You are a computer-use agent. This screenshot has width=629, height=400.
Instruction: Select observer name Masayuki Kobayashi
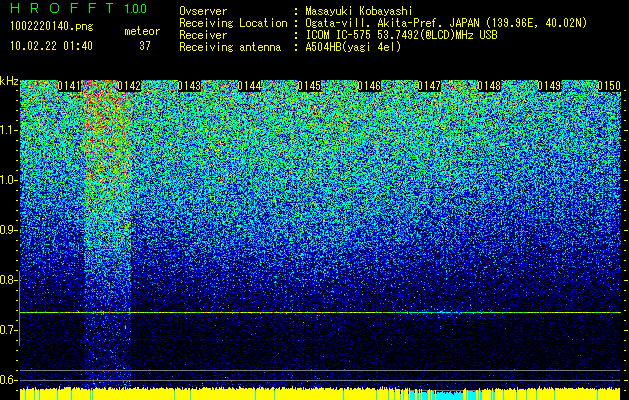coord(358,12)
